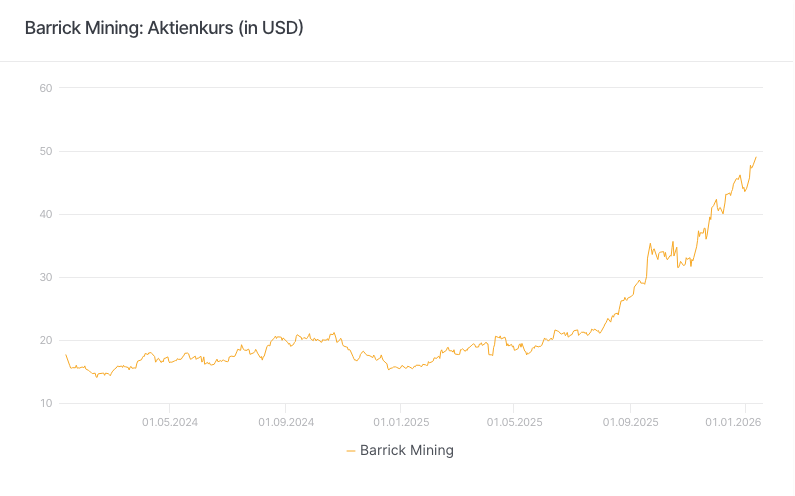Click the 01.01.2025 x-axis date label
795x496 pixels.
pos(401,422)
